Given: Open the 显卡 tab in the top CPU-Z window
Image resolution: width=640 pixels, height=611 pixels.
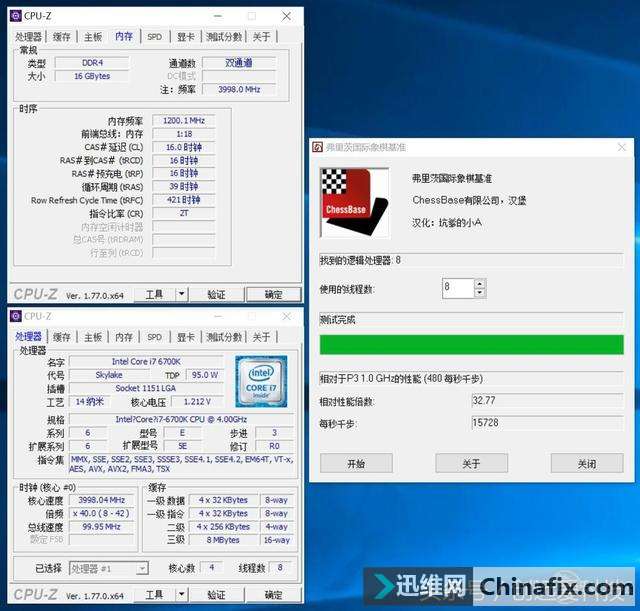Looking at the screenshot, I should (x=186, y=37).
